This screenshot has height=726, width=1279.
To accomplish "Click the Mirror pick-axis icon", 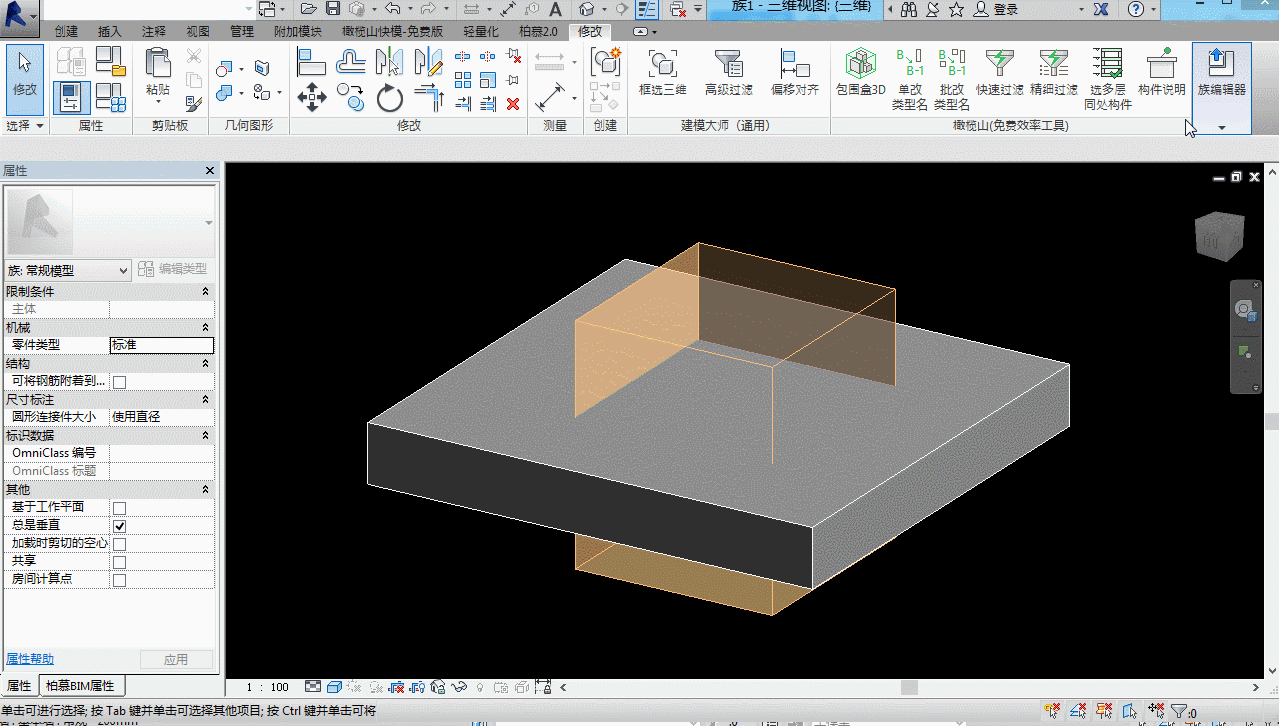I will [390, 62].
